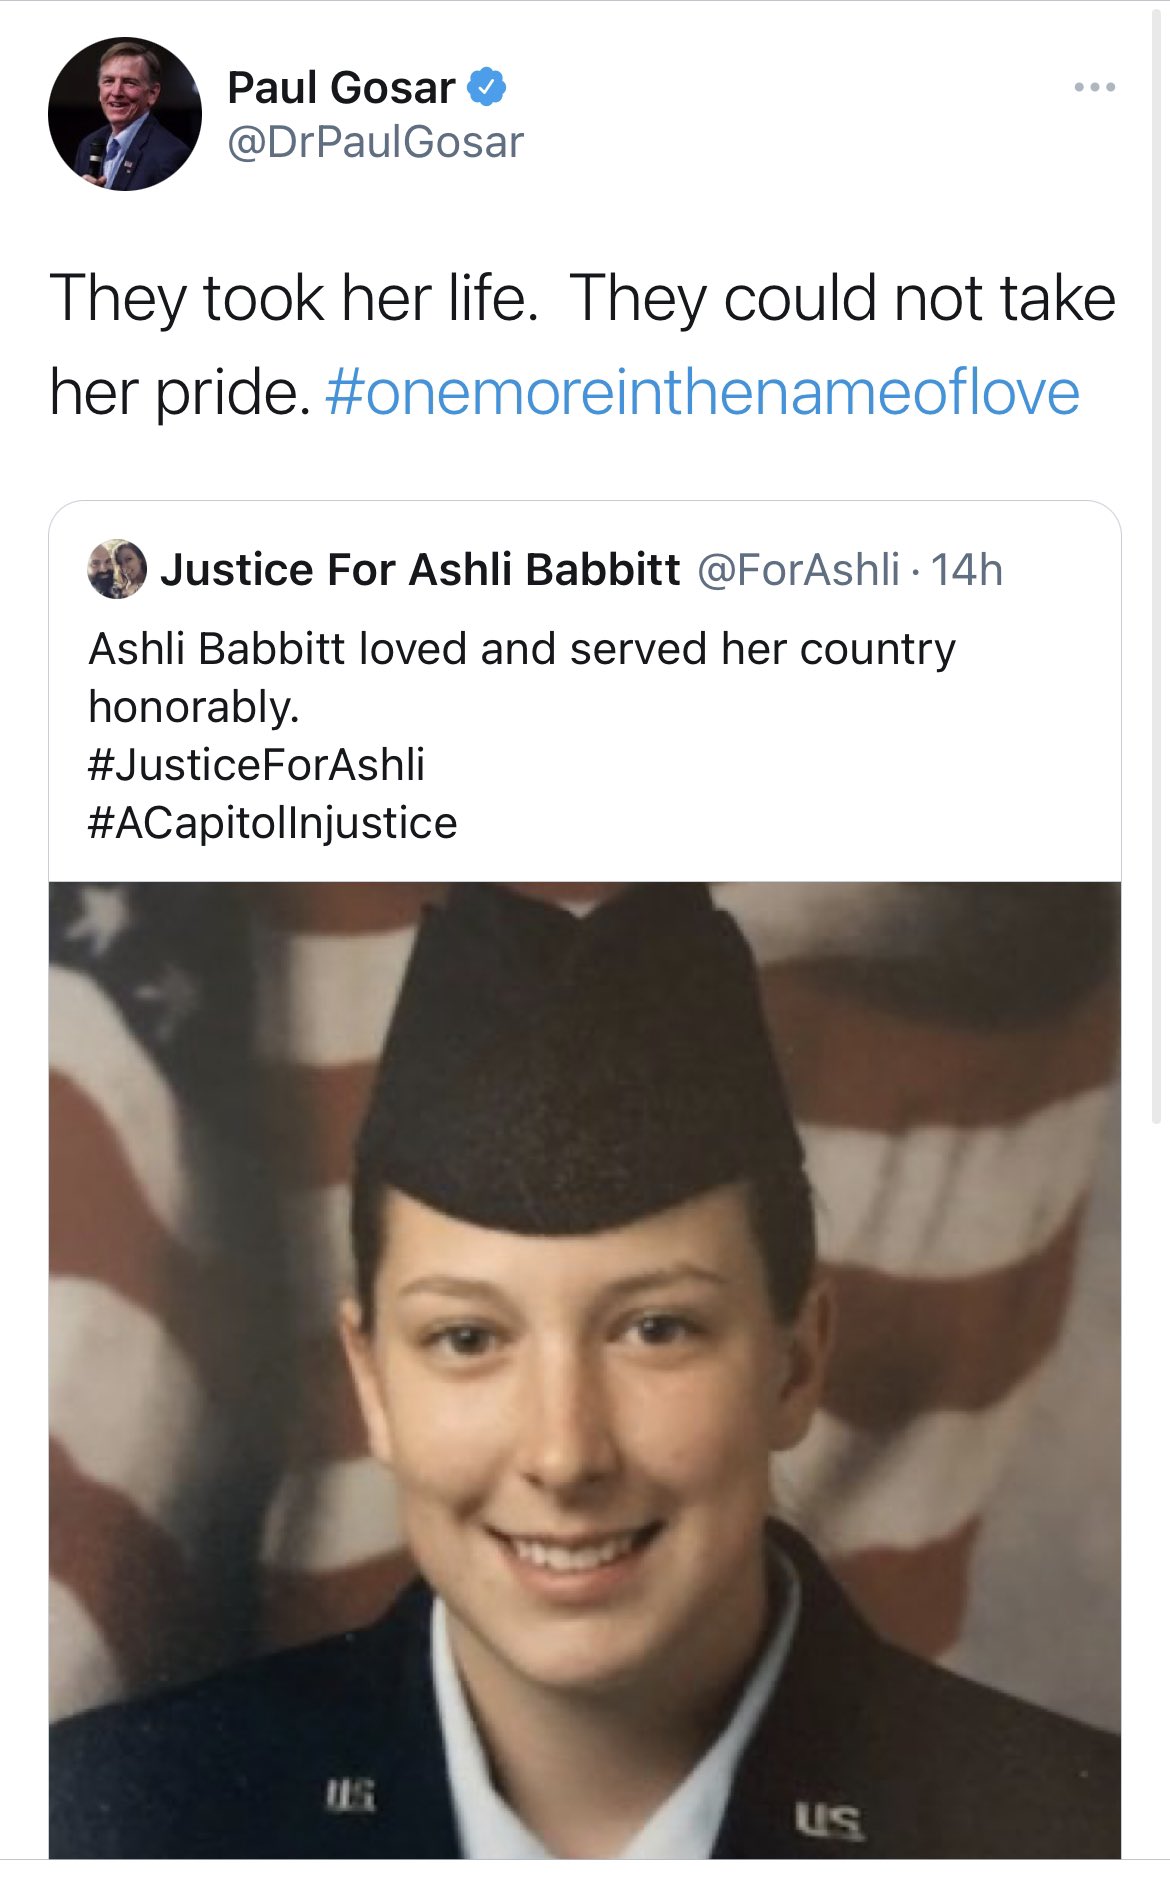Click the word 'honorably.' in the quoted tweet
Image resolution: width=1170 pixels, height=1884 pixels.
coord(194,707)
